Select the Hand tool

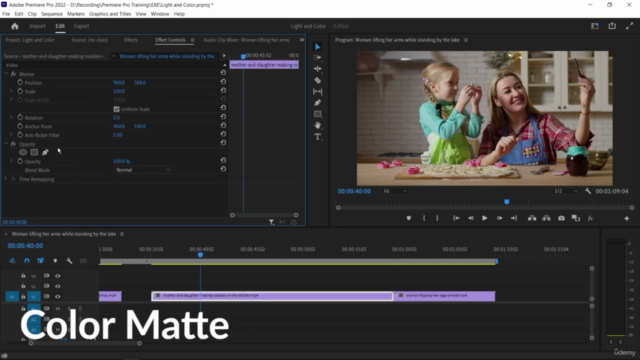click(x=318, y=125)
